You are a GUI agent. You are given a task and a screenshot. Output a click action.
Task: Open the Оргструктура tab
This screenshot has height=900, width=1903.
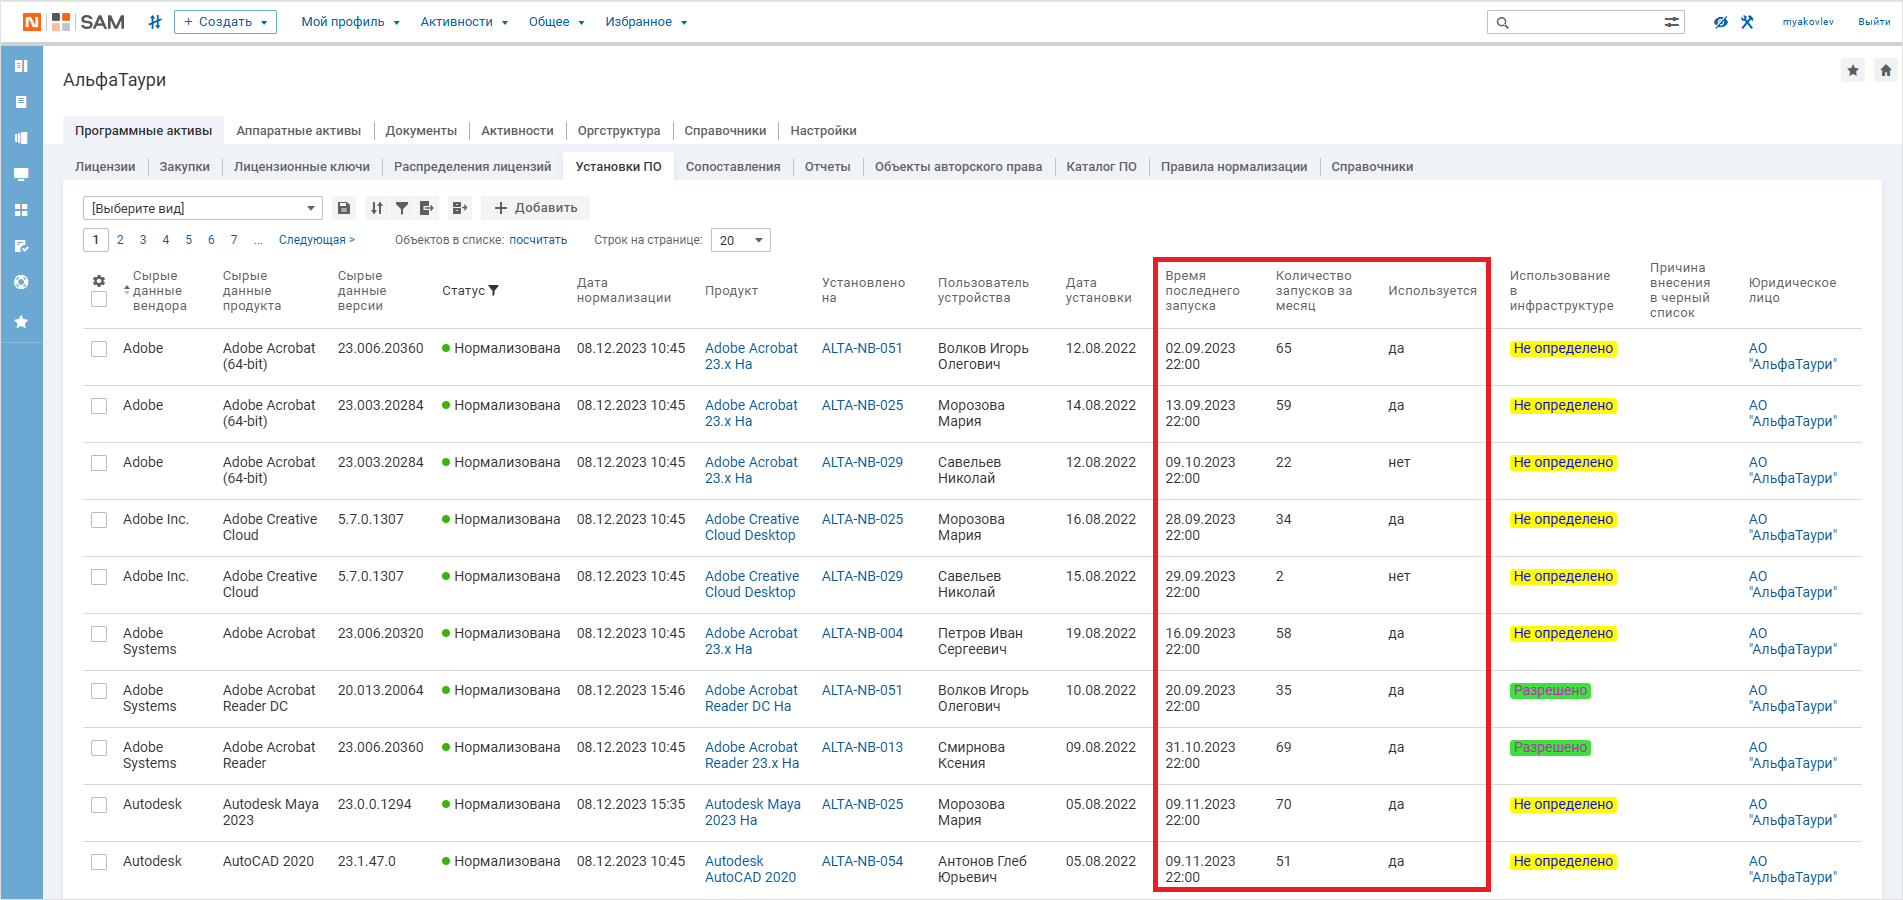619,131
